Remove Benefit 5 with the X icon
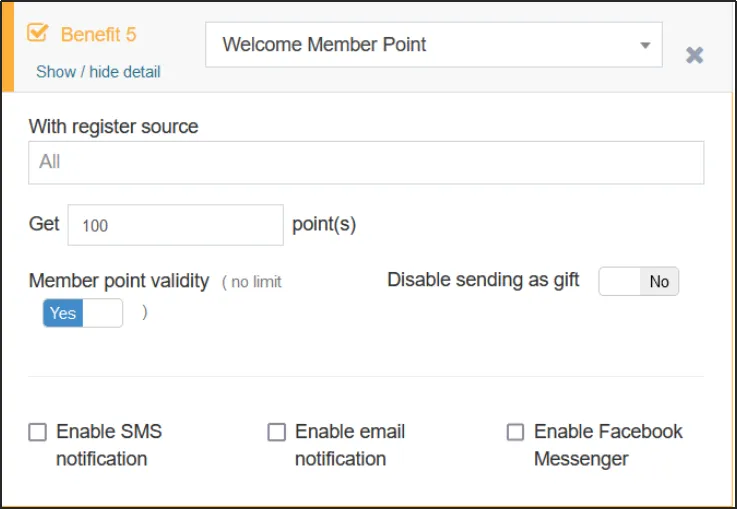Viewport: 737px width, 509px height. (694, 55)
